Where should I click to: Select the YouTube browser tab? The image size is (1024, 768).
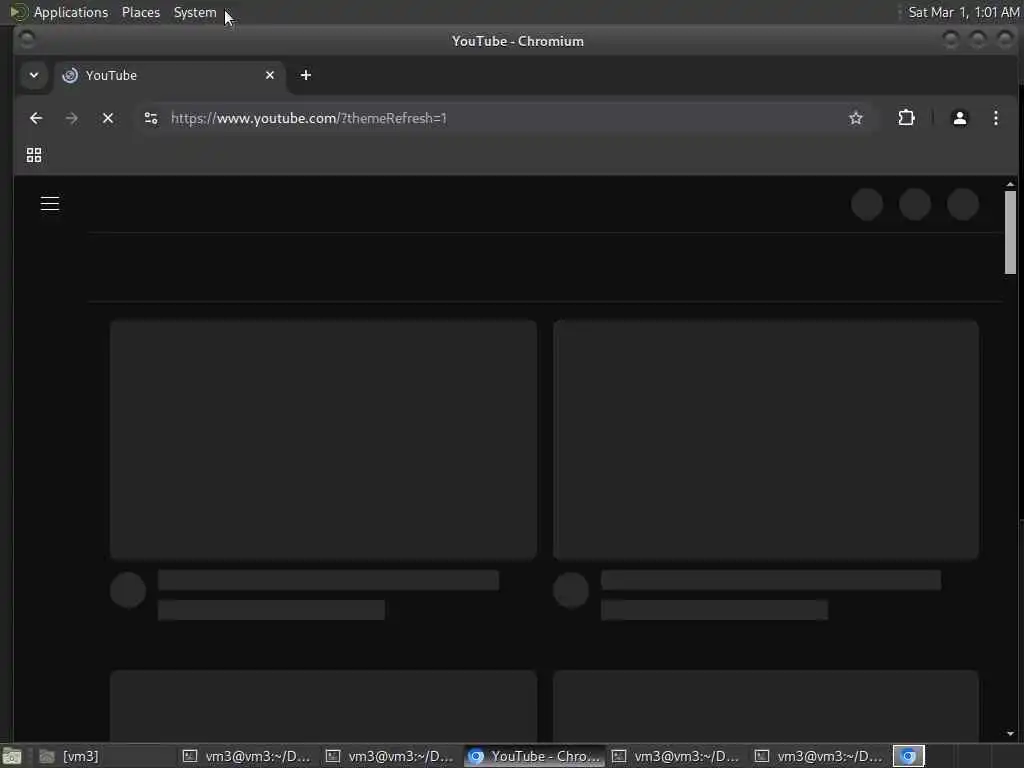point(169,75)
